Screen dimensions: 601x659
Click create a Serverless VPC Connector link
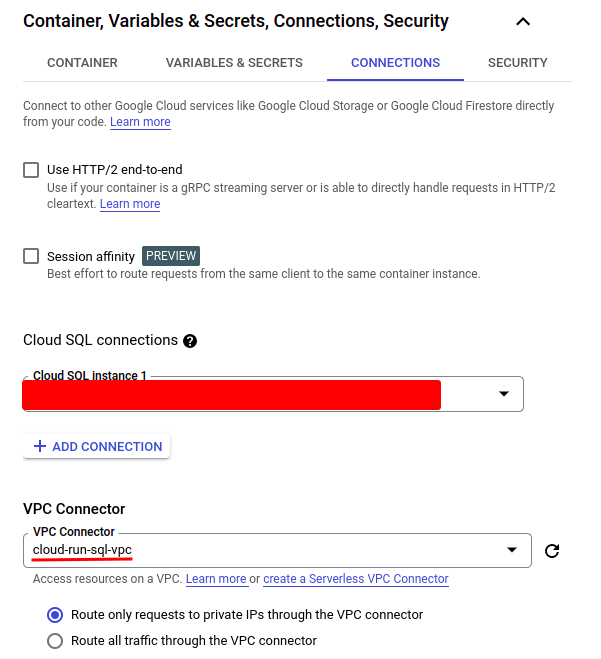[x=355, y=579]
